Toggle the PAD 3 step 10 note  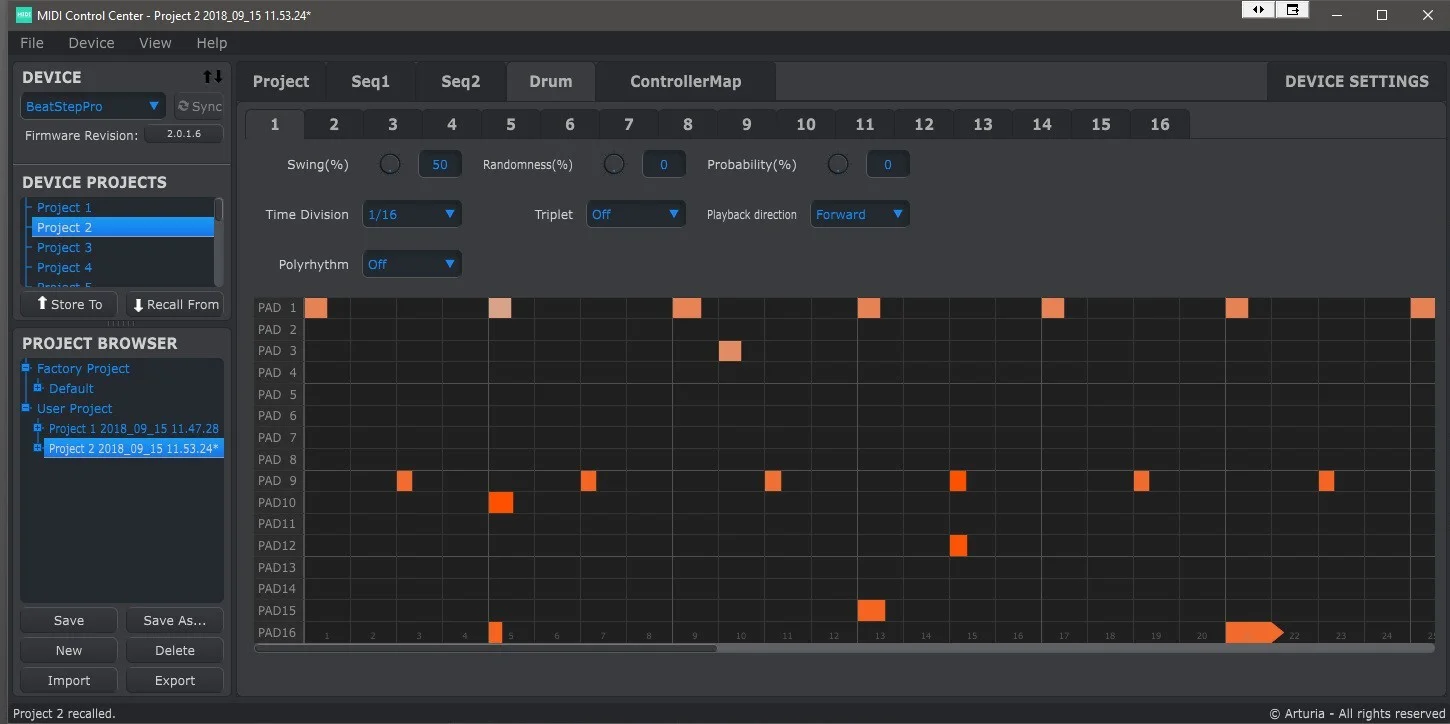pyautogui.click(x=730, y=351)
